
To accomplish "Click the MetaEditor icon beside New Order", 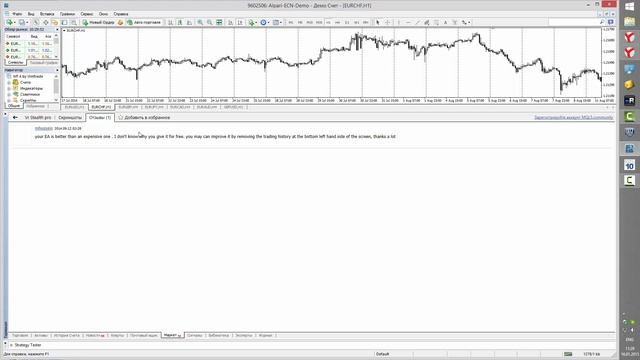I will coord(120,22).
